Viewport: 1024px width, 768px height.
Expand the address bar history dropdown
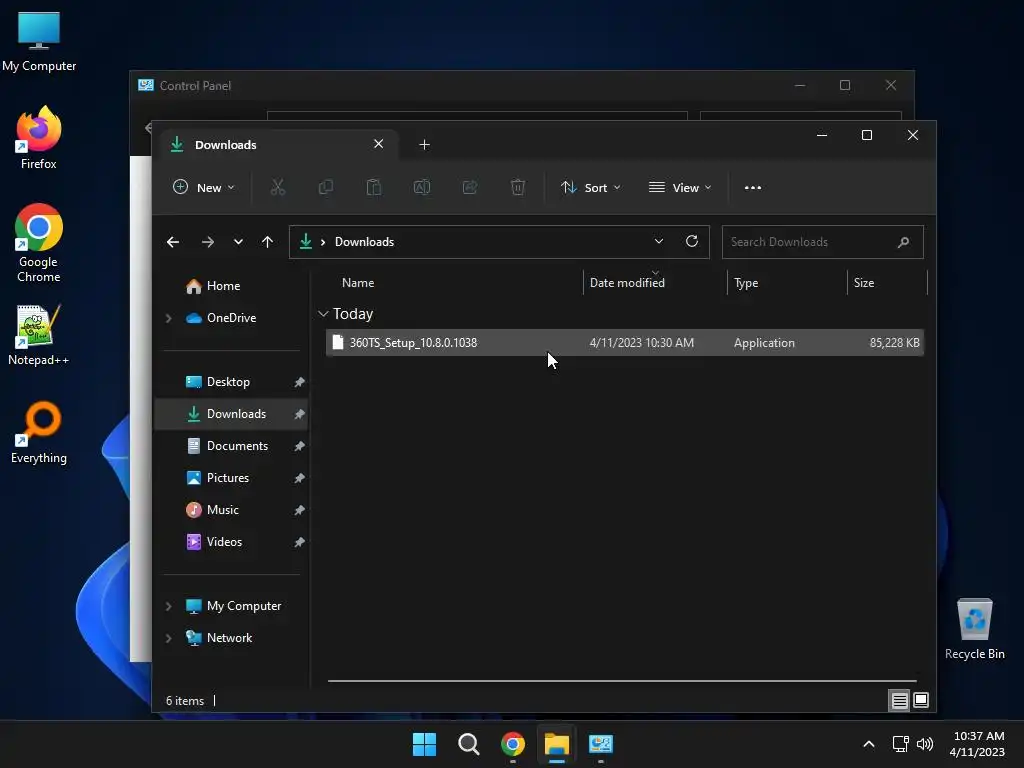point(659,241)
